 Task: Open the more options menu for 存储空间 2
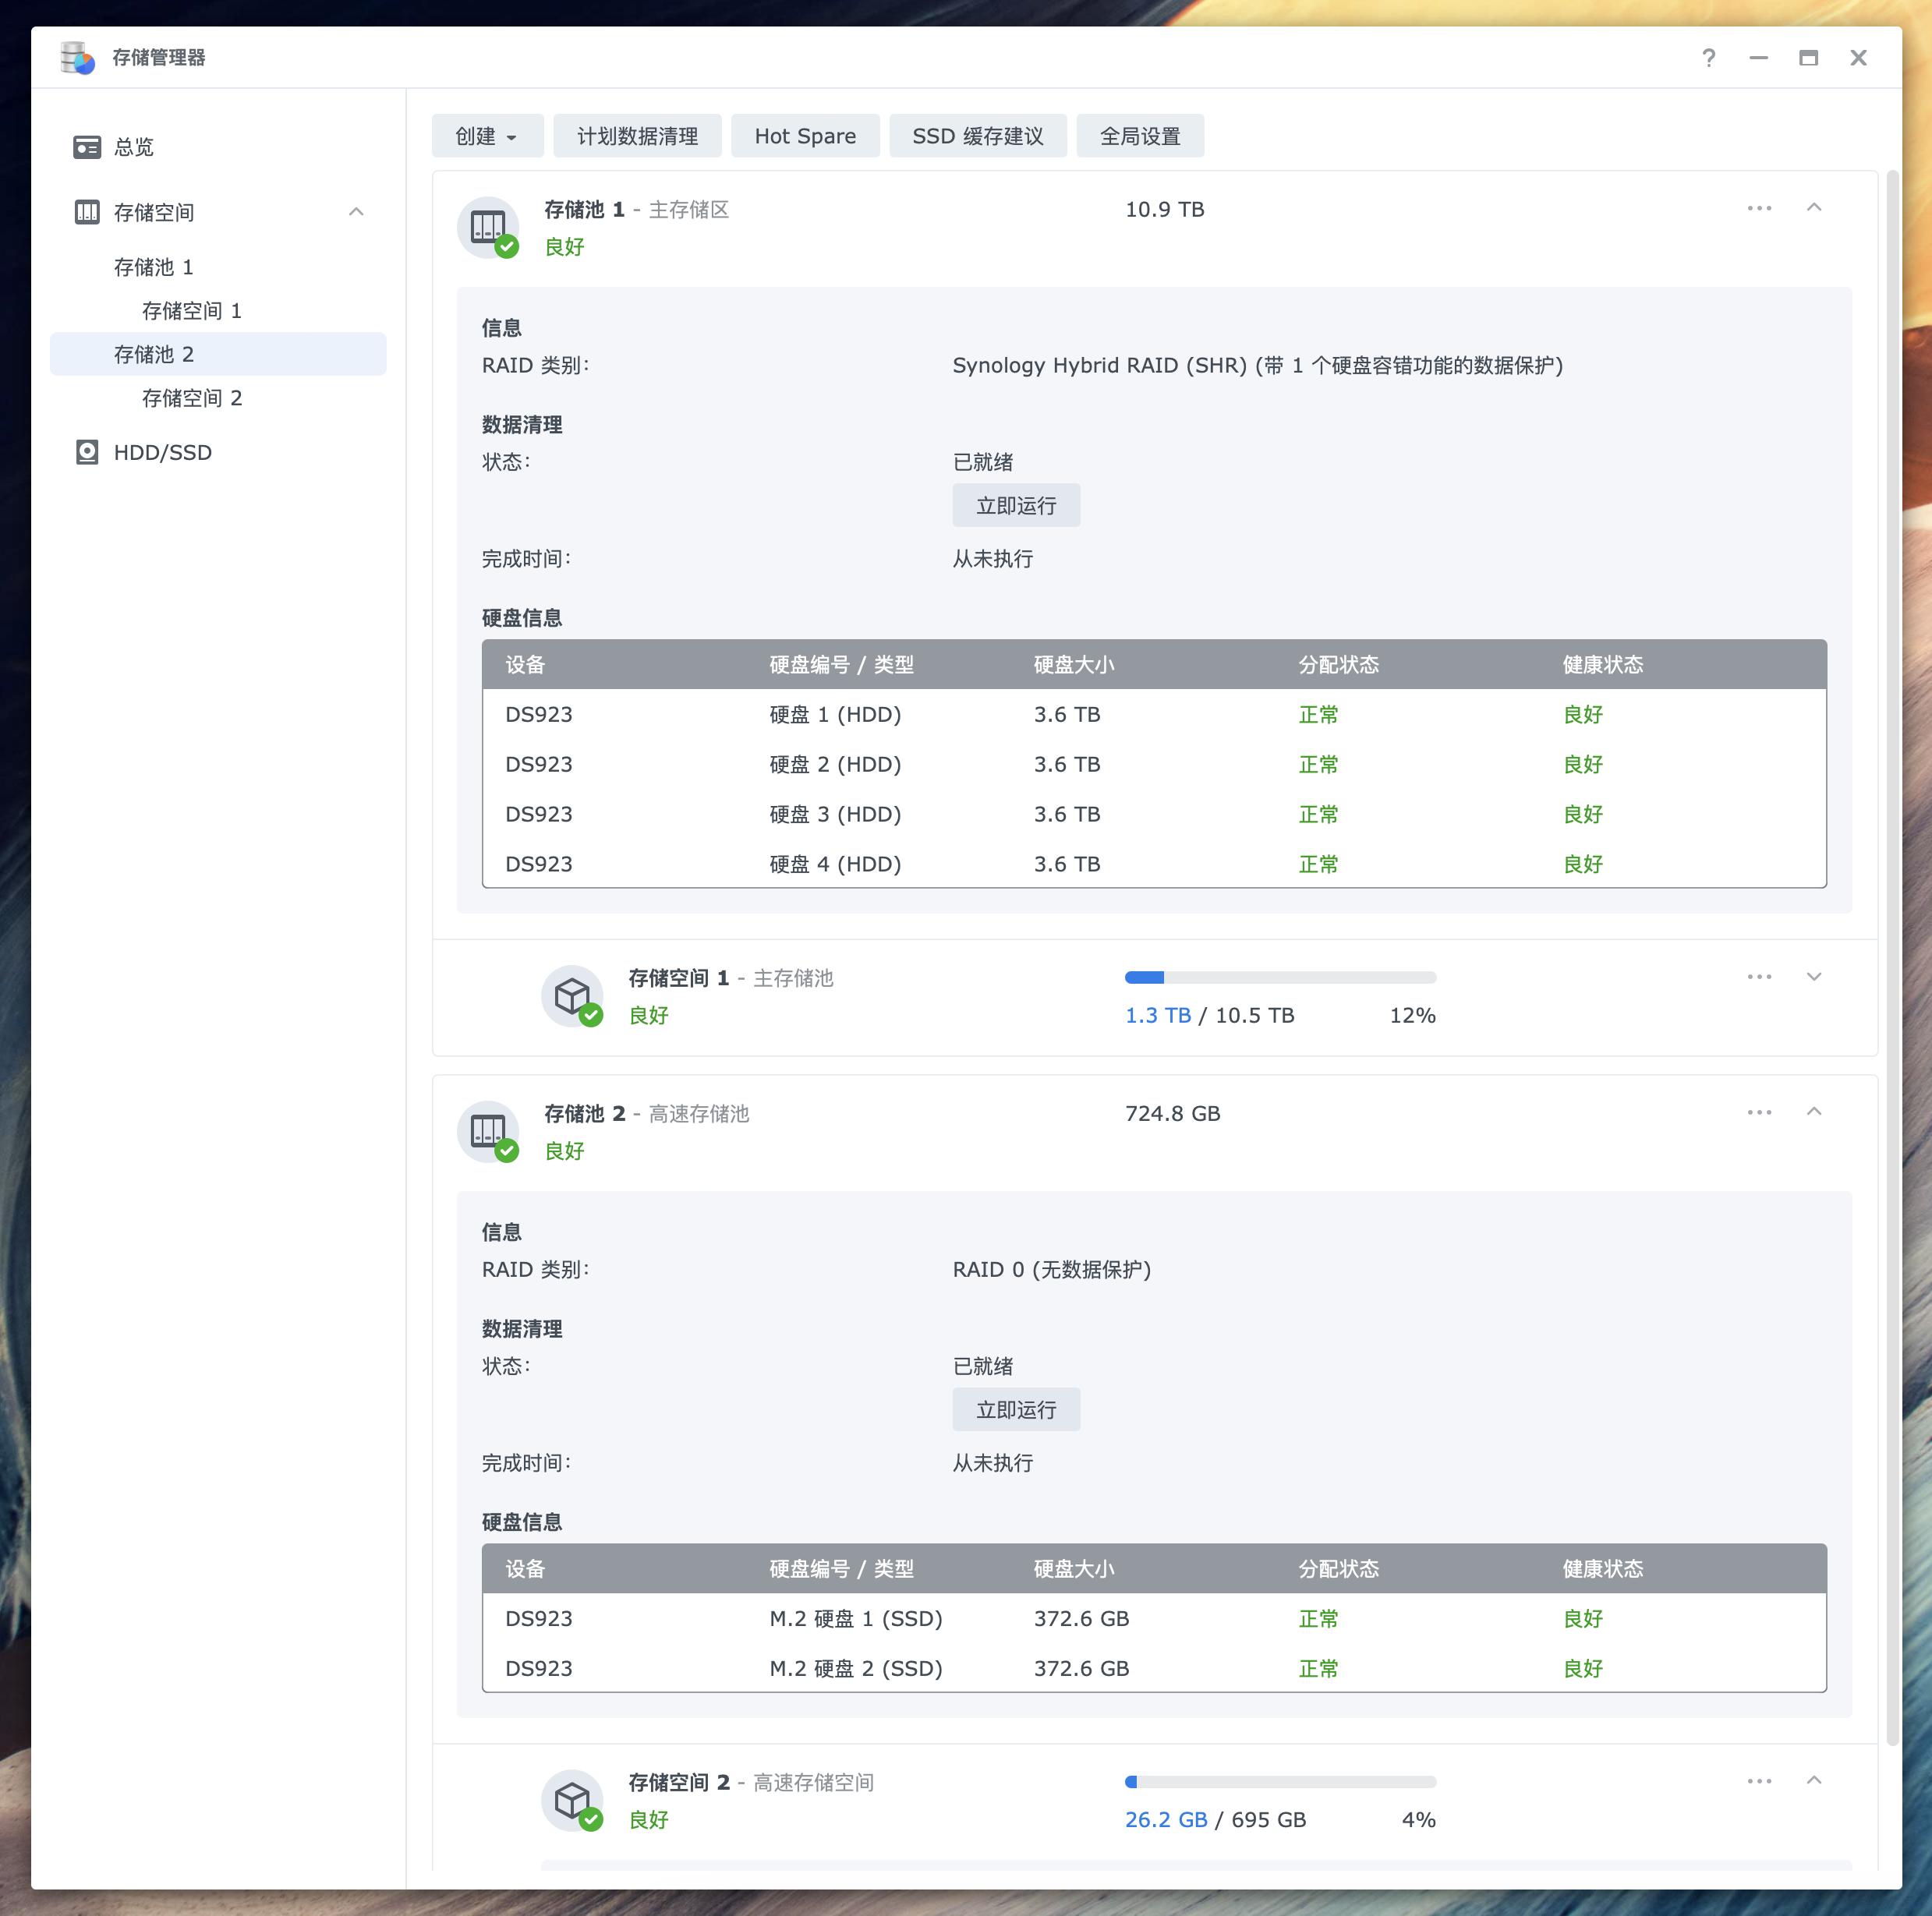[x=1759, y=1780]
